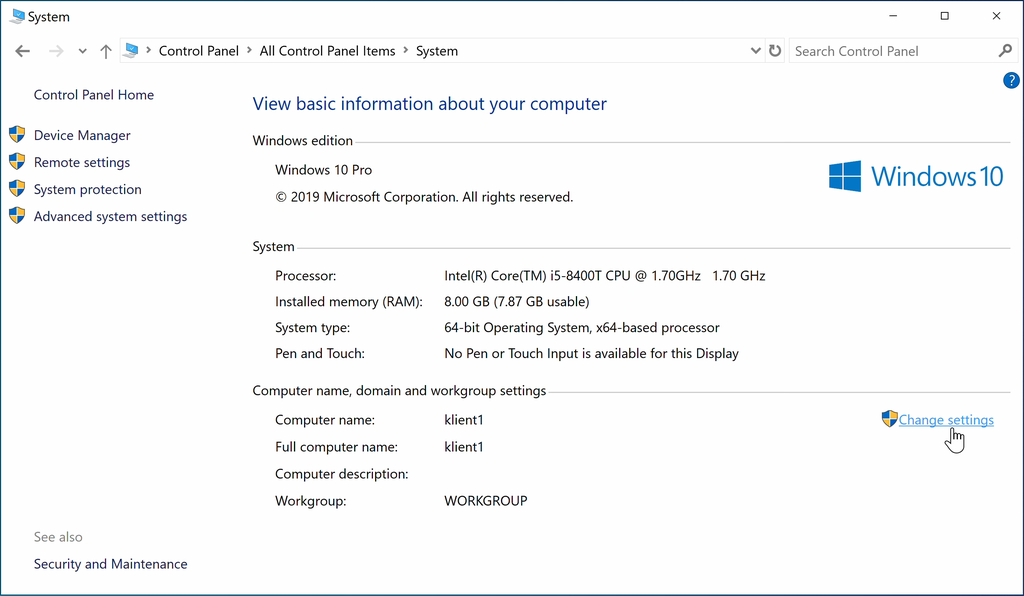Image resolution: width=1024 pixels, height=596 pixels.
Task: Click the computer icon in address bar
Action: pos(131,50)
